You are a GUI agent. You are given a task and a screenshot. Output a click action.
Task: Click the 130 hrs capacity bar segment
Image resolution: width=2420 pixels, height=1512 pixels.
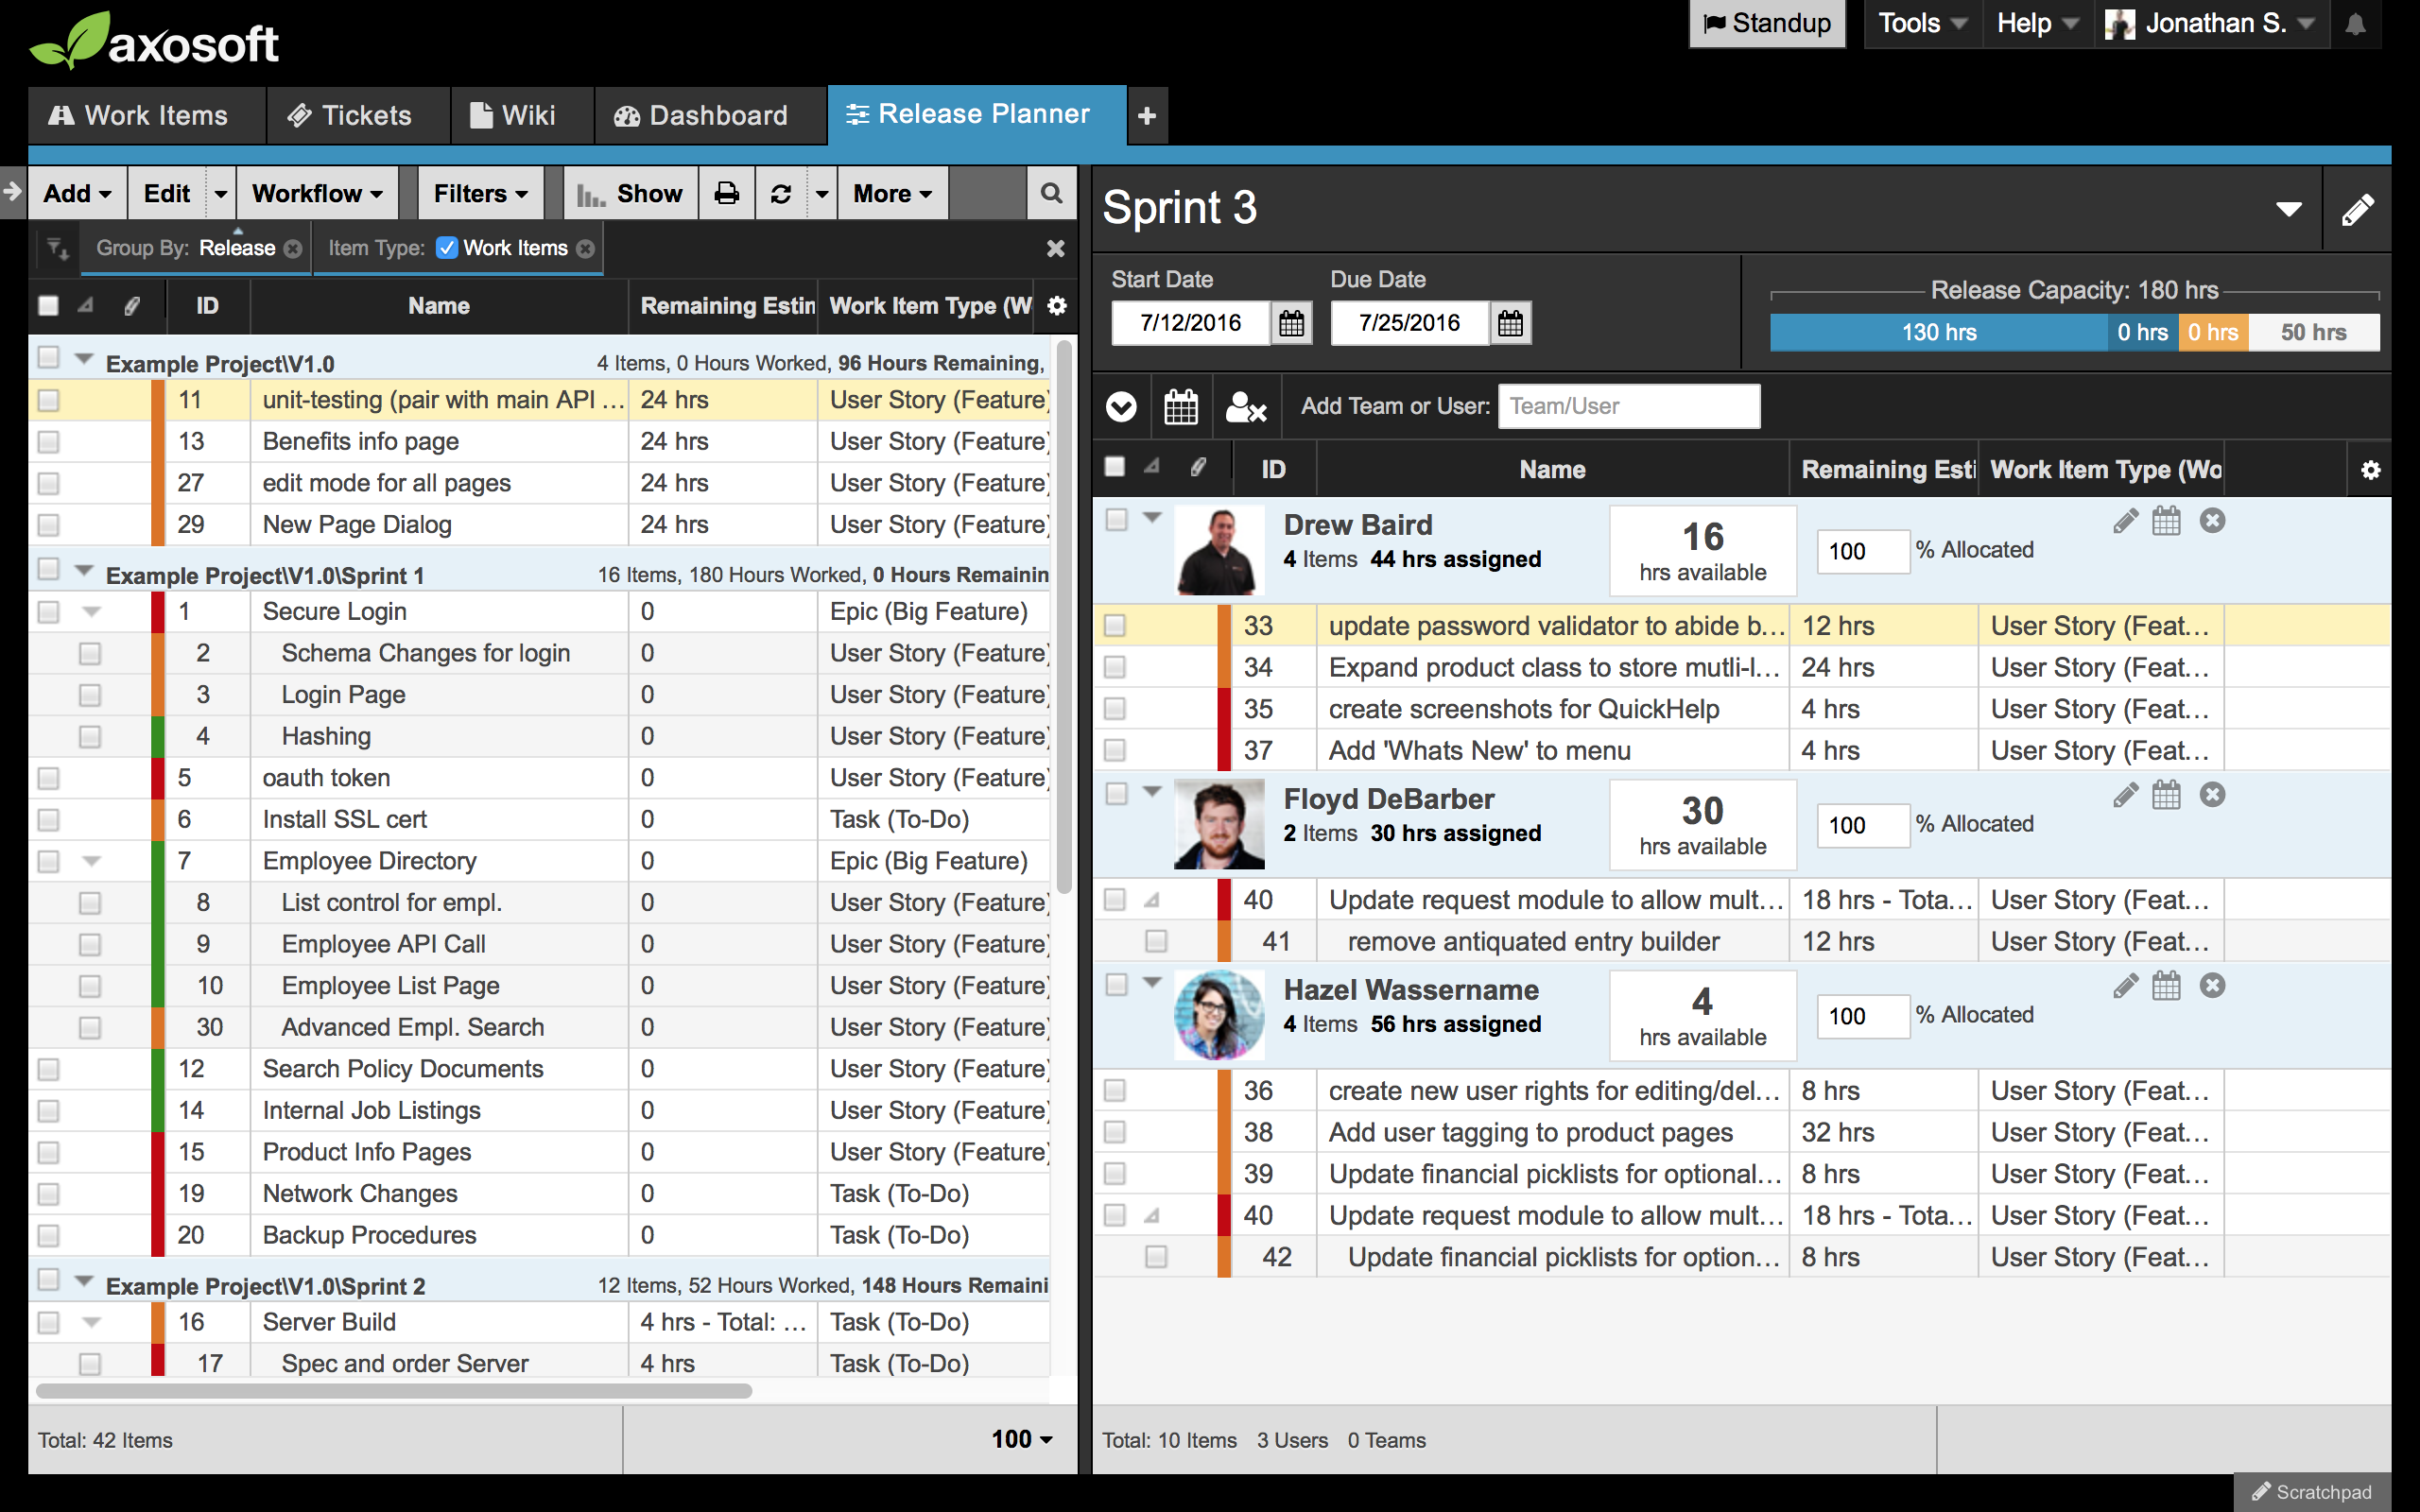tap(1937, 332)
